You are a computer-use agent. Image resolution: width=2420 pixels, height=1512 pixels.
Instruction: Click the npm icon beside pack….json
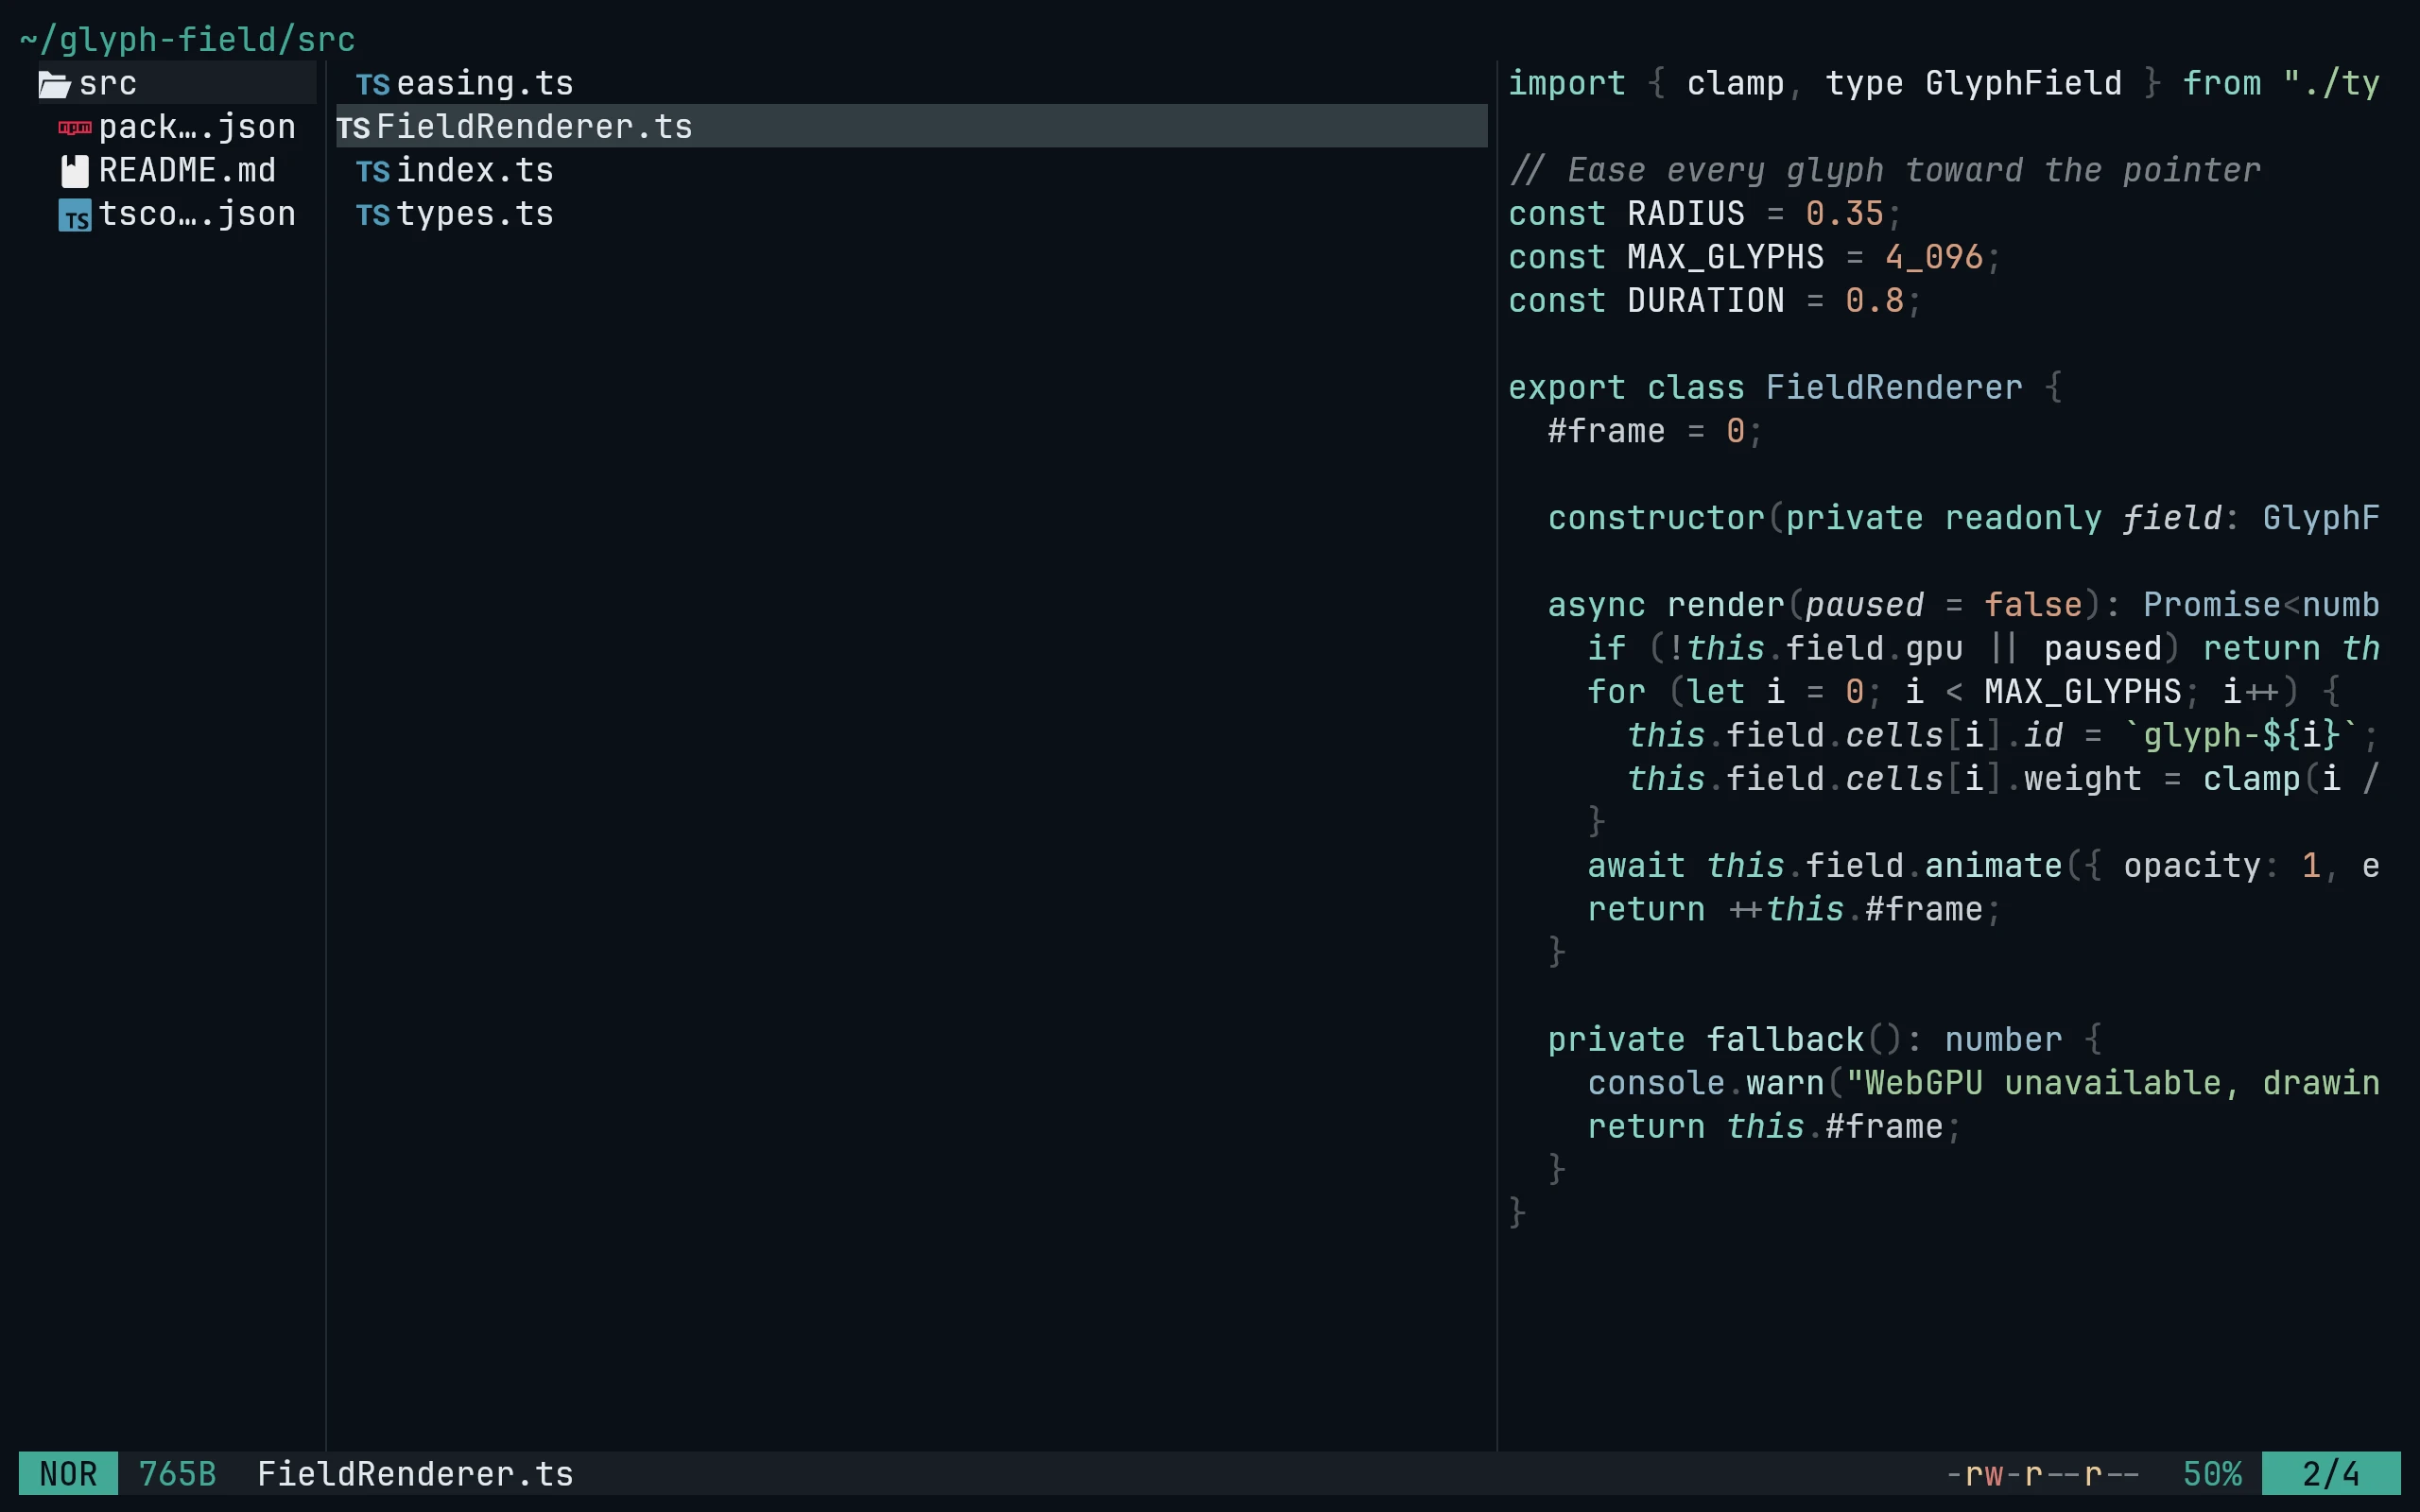pyautogui.click(x=75, y=128)
